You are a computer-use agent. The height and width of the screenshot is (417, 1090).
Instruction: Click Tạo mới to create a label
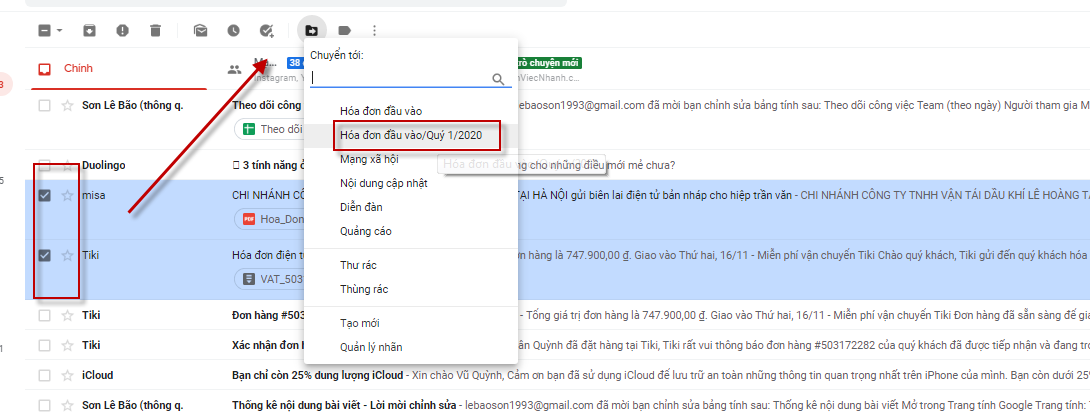tap(411, 324)
